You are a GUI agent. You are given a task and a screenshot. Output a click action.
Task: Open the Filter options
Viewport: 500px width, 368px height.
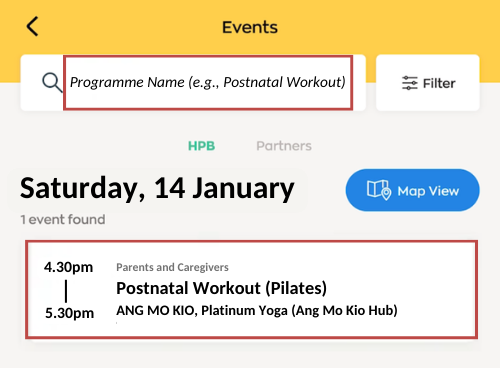click(x=428, y=83)
